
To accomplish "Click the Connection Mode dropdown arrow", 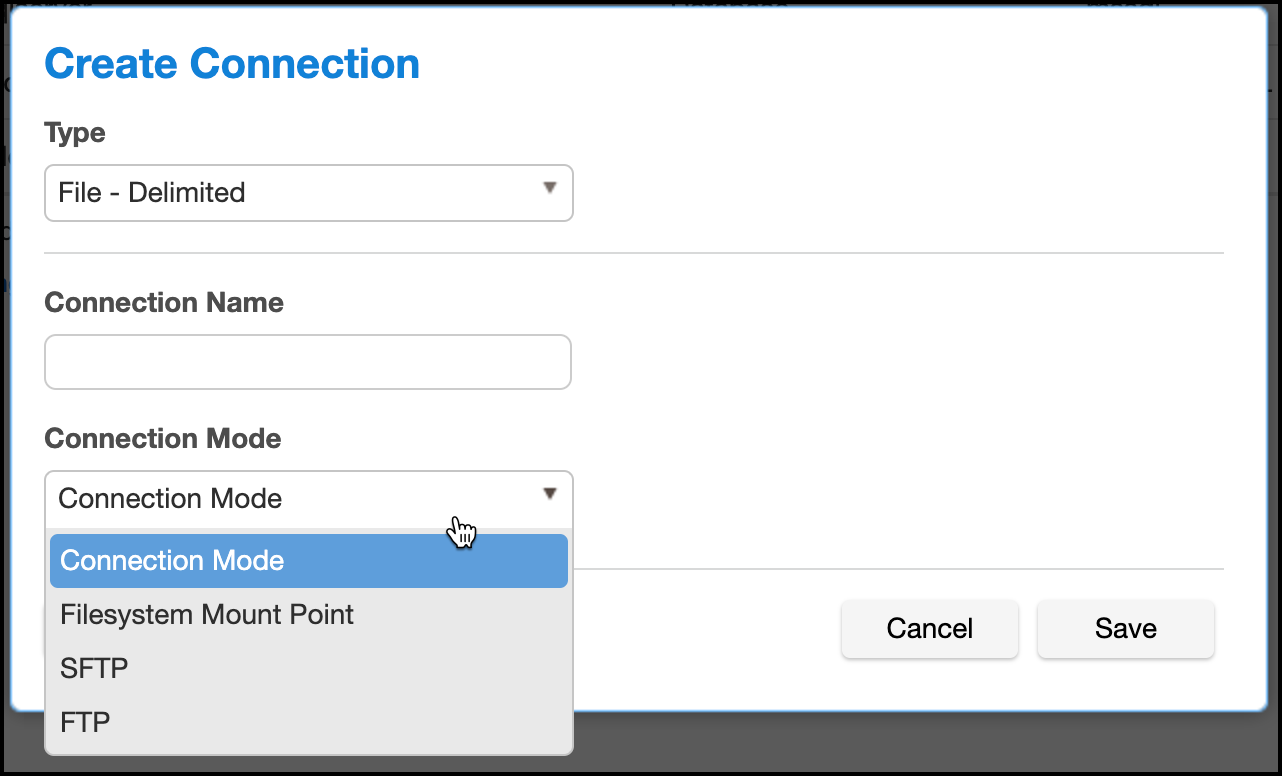I will pos(549,494).
